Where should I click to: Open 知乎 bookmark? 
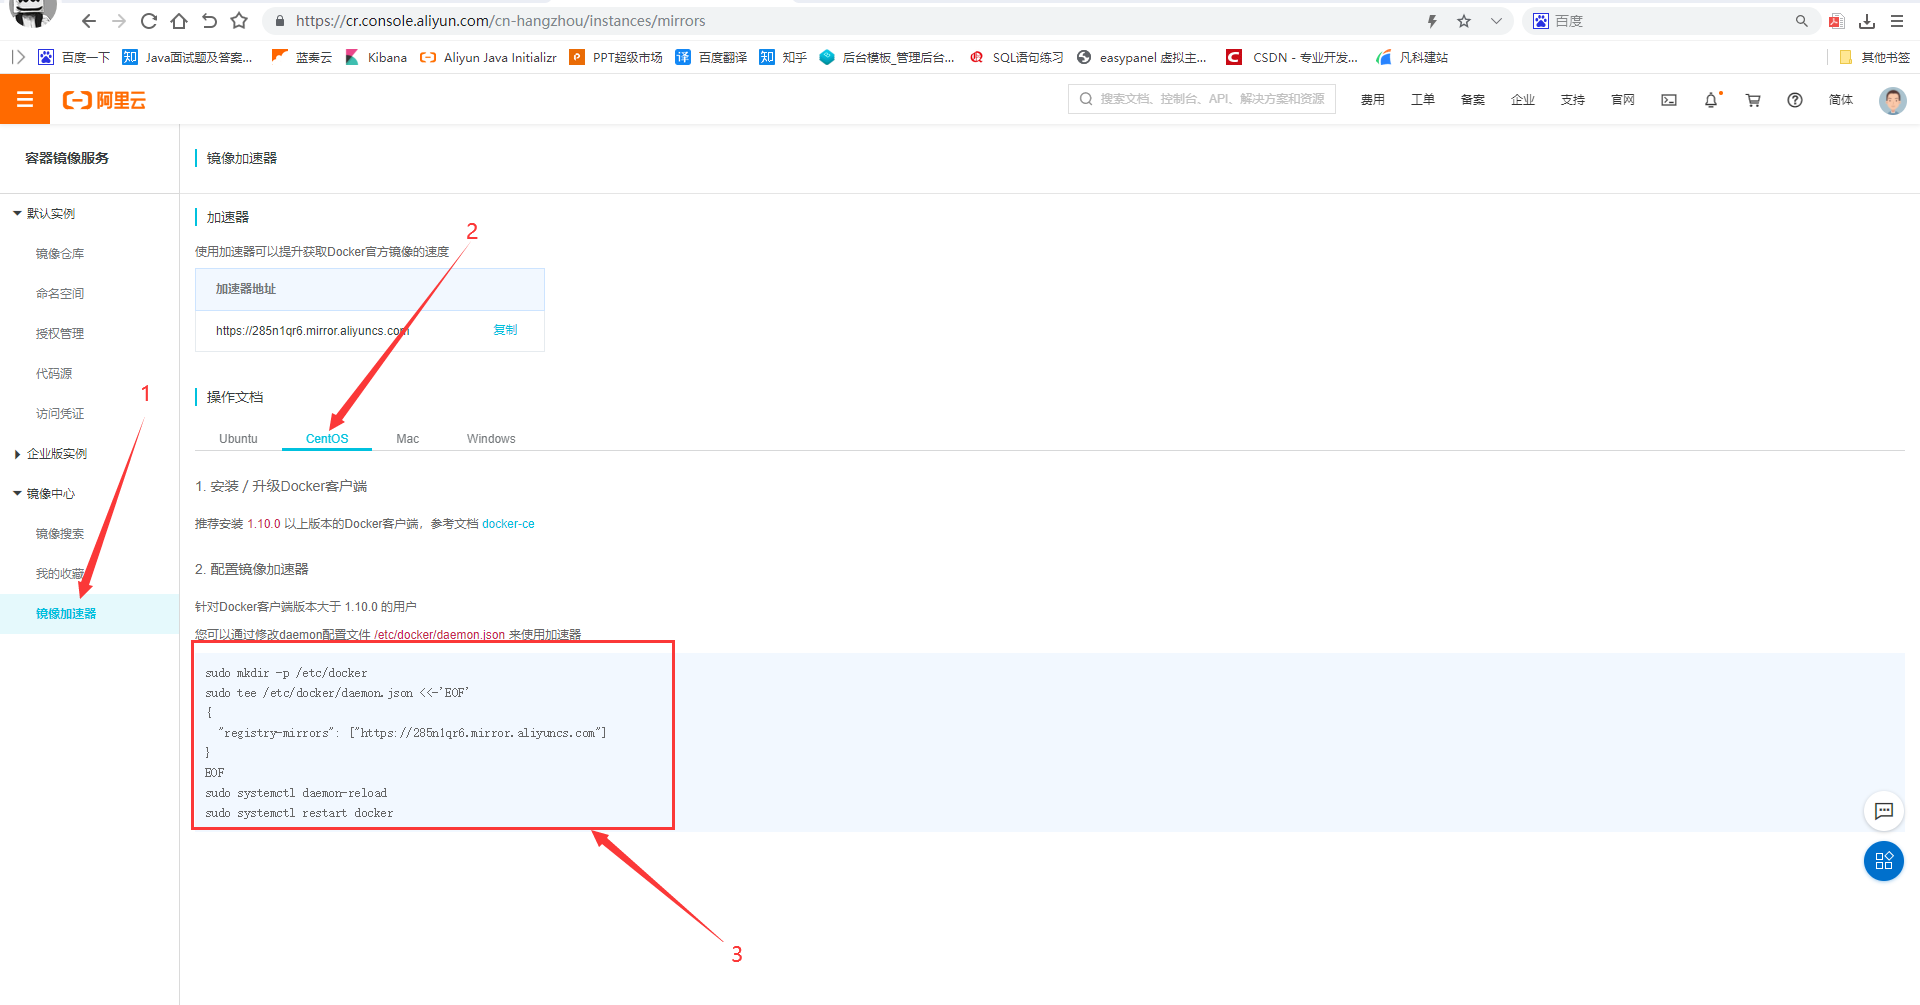(x=783, y=57)
